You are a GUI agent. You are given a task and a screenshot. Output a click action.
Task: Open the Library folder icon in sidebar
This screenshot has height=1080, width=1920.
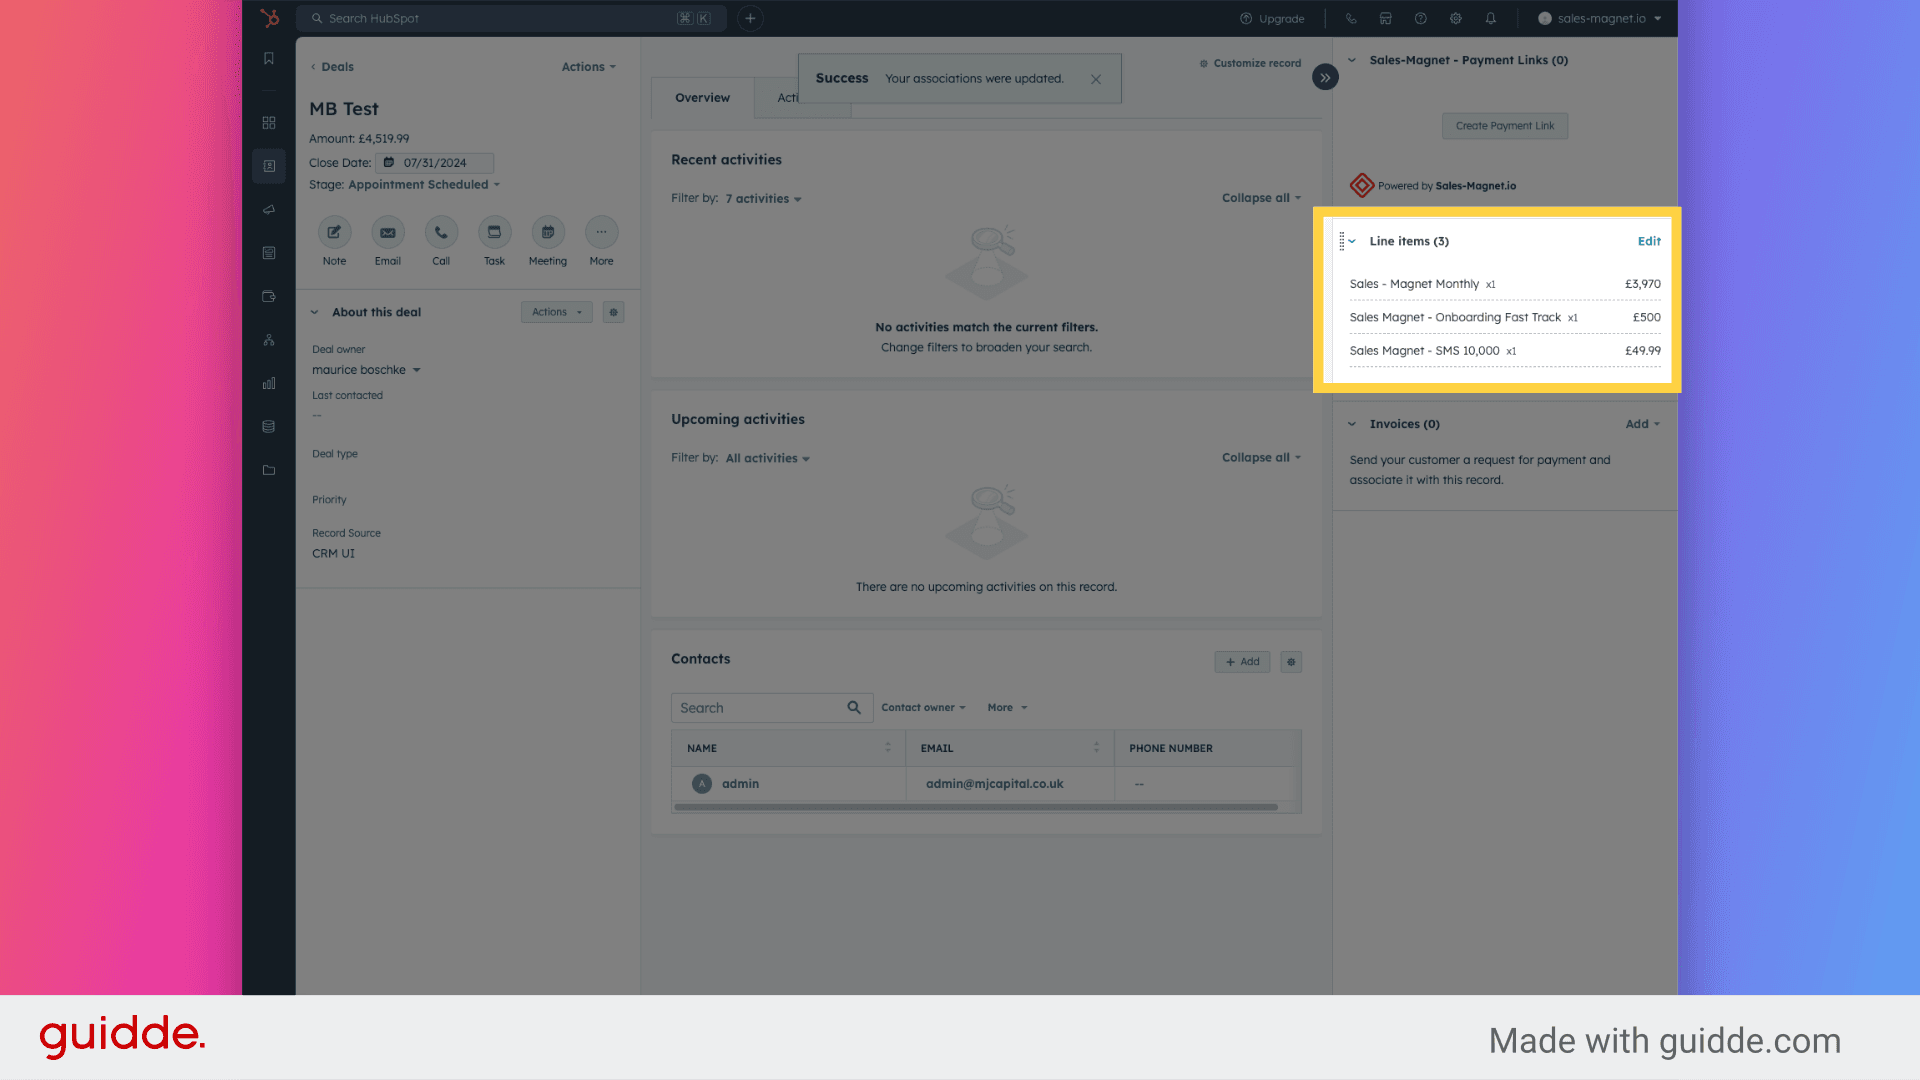click(269, 470)
